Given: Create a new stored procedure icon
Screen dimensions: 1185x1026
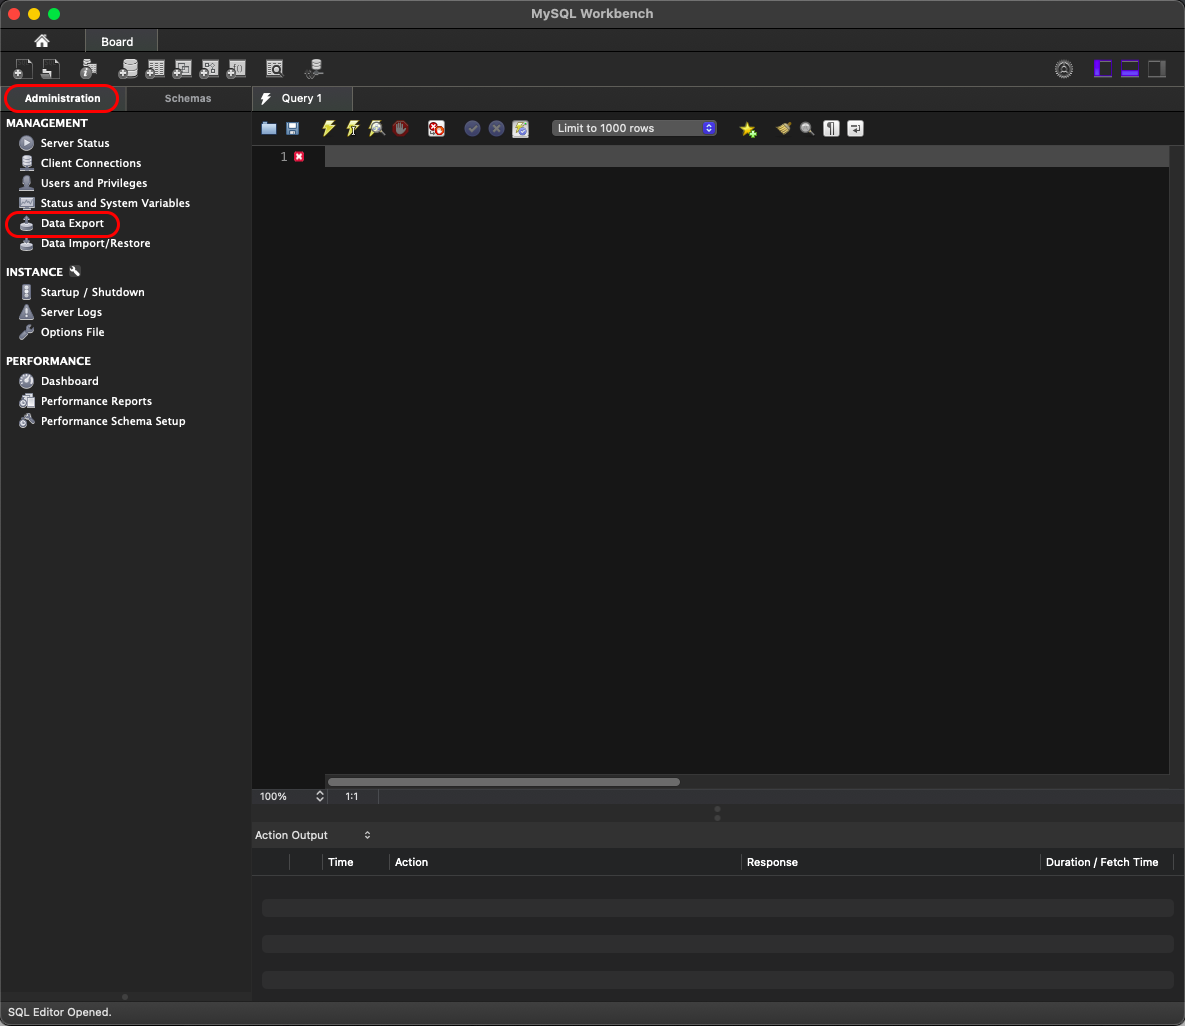Looking at the screenshot, I should pos(209,69).
